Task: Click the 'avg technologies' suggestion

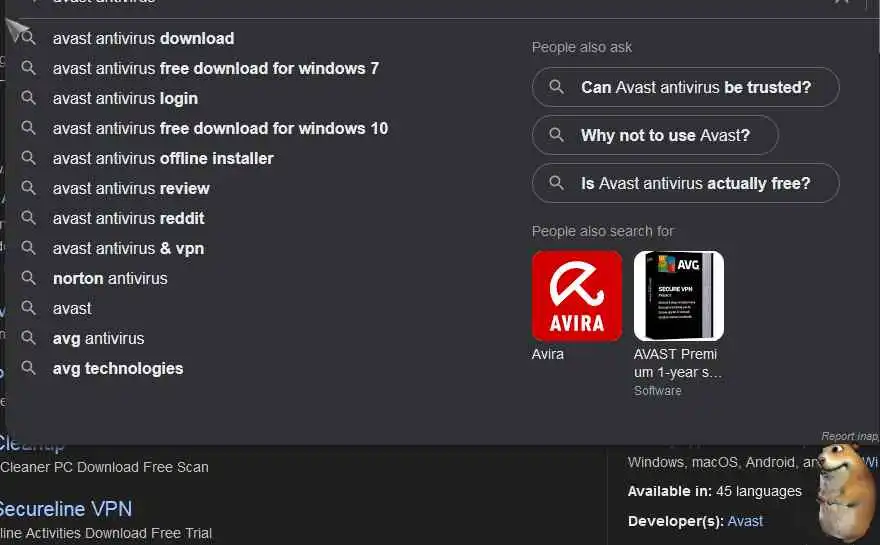Action: click(118, 369)
